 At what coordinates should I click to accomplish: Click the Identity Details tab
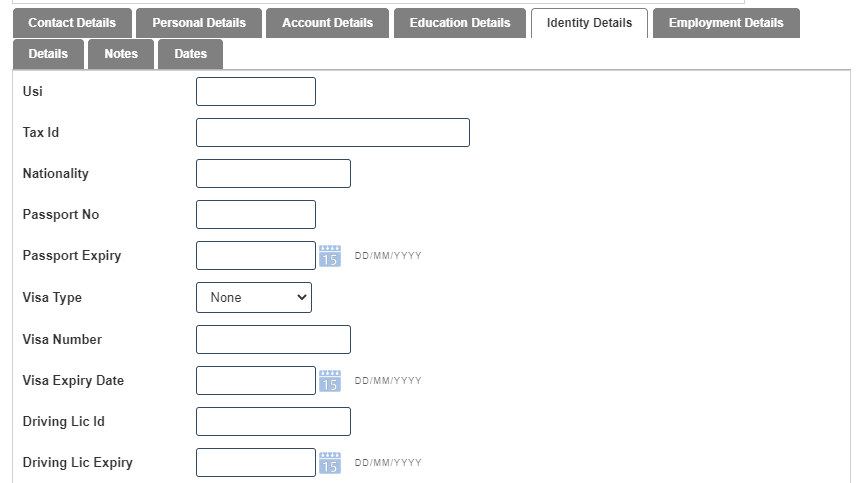pyautogui.click(x=589, y=23)
